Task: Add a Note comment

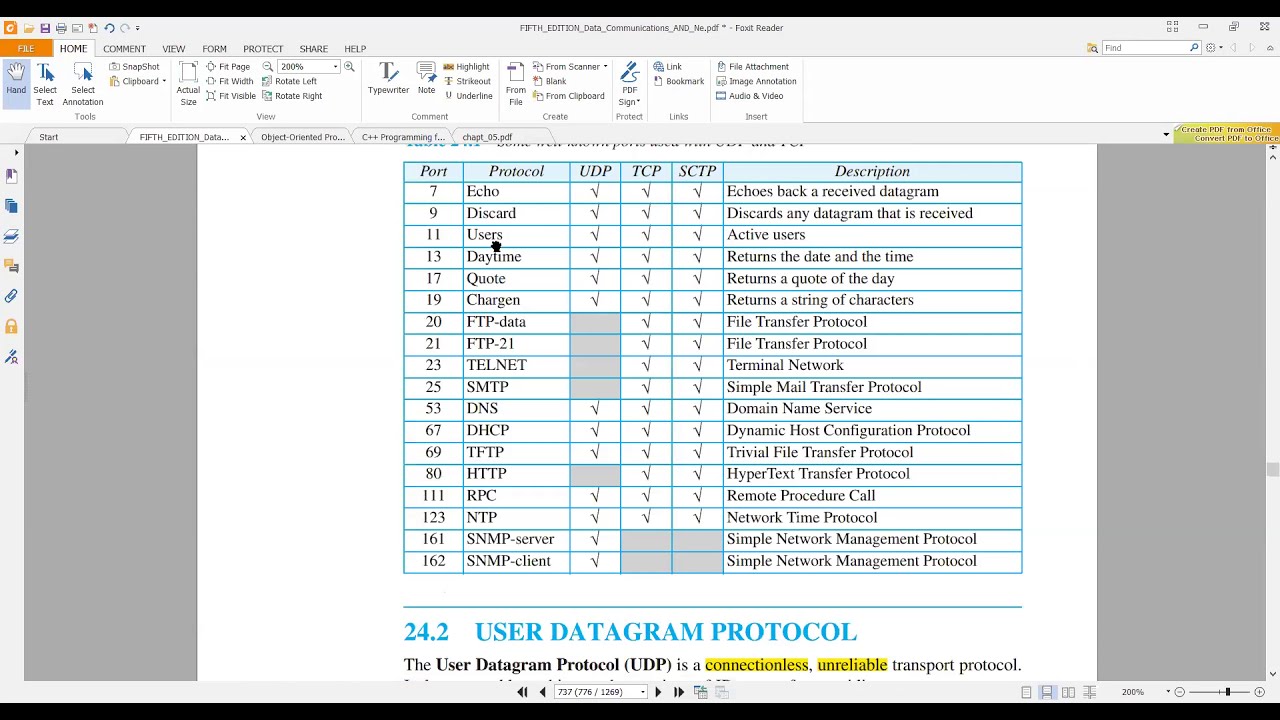Action: click(426, 79)
